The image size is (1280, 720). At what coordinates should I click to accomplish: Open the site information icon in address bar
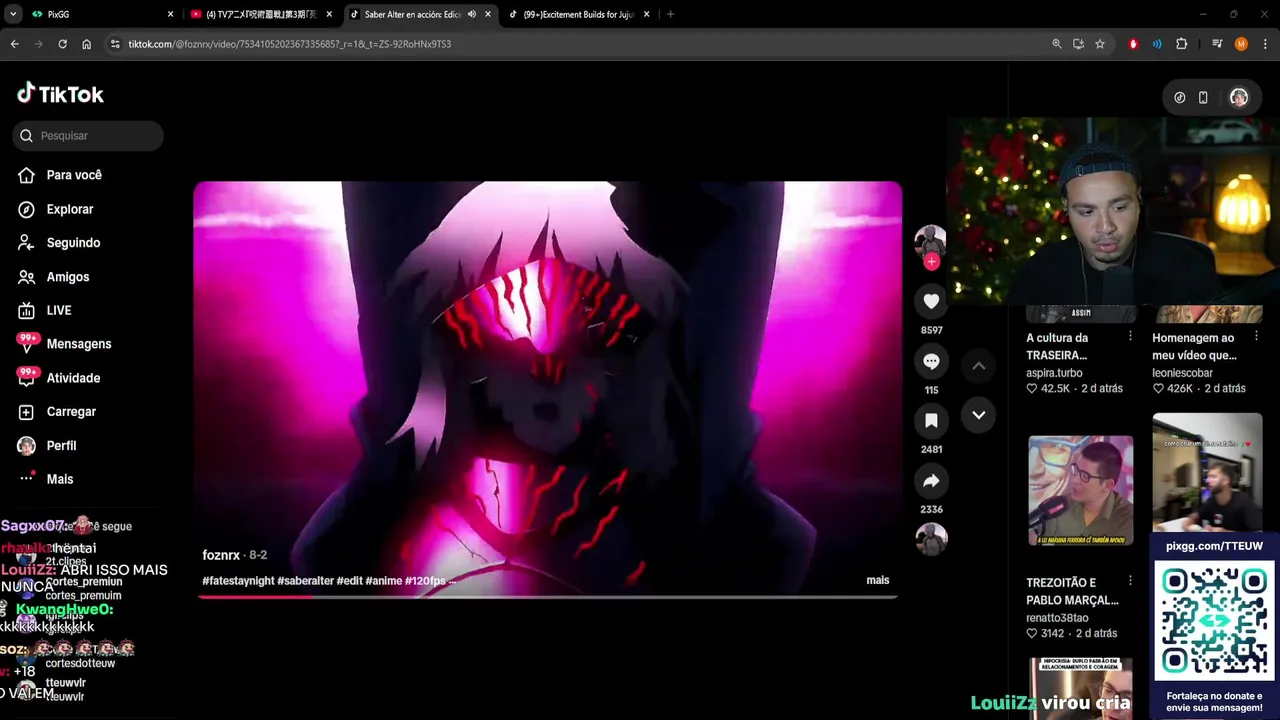[x=115, y=44]
